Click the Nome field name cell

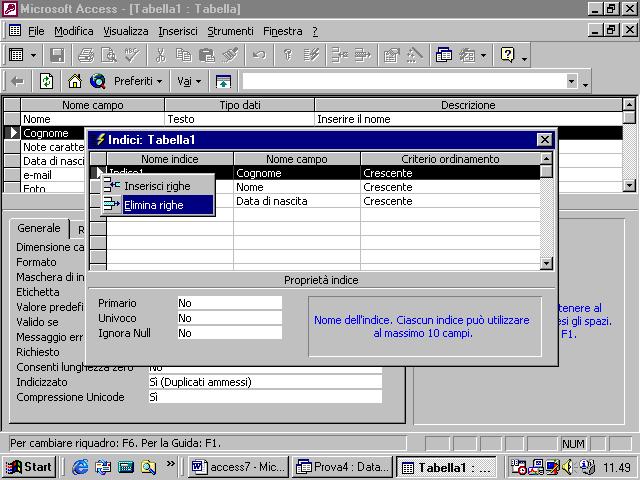point(93,119)
